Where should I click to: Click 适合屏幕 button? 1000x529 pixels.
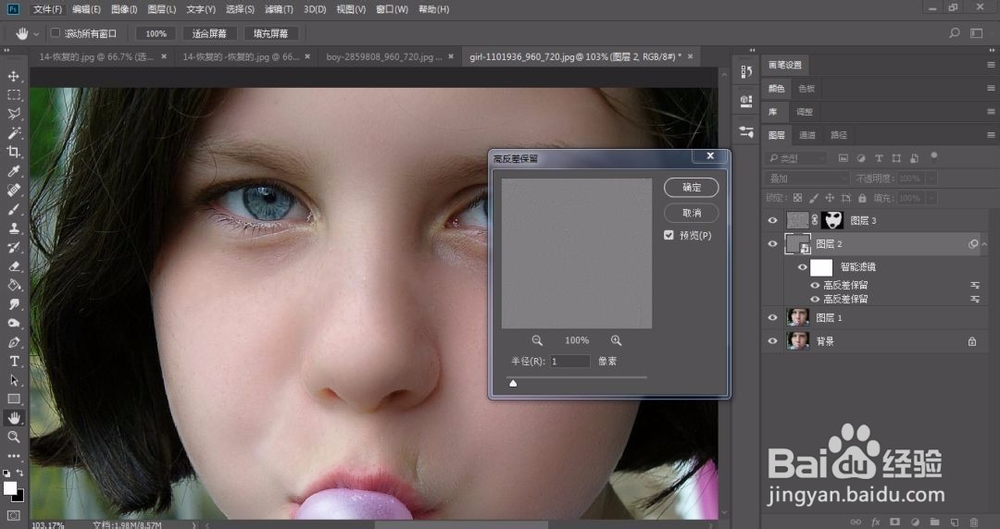209,34
